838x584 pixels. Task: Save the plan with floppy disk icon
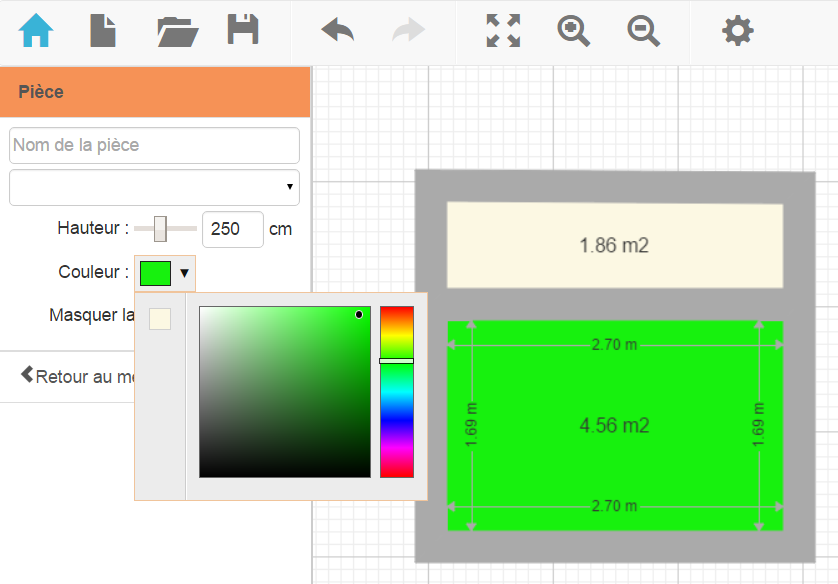click(x=243, y=31)
